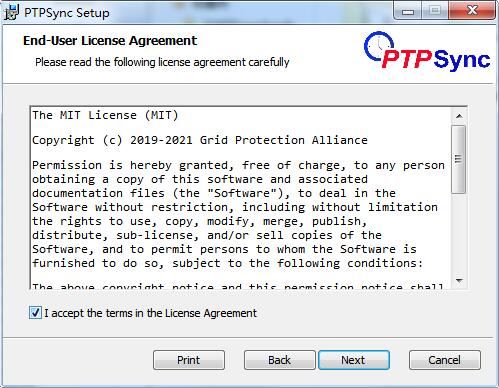Click "I accept the terms" label text
Viewport: 499px width, 388px height.
(x=150, y=313)
